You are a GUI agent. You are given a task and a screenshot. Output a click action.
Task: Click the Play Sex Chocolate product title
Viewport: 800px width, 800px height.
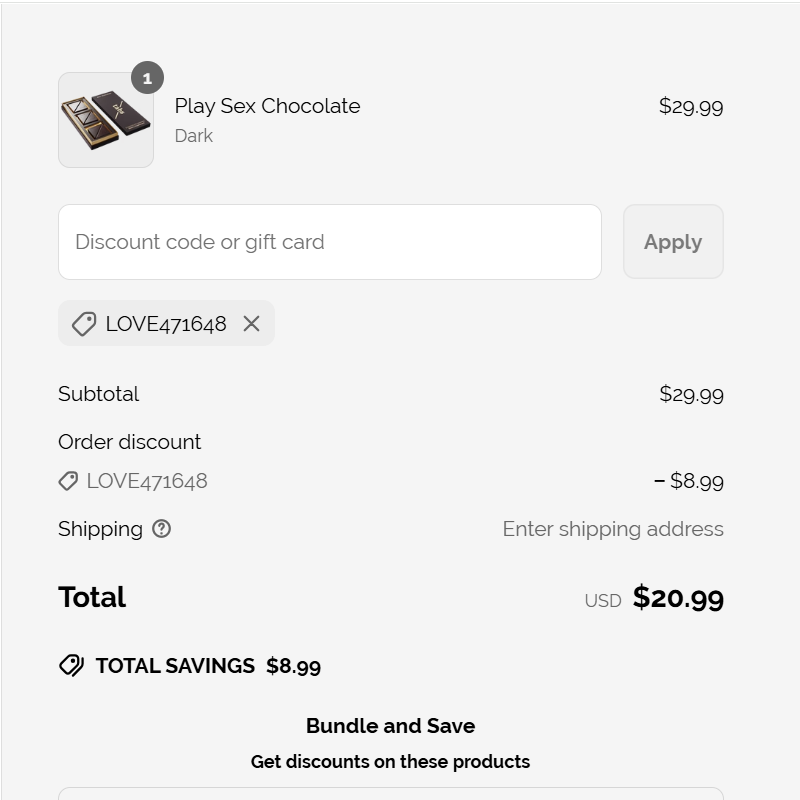[x=267, y=106]
